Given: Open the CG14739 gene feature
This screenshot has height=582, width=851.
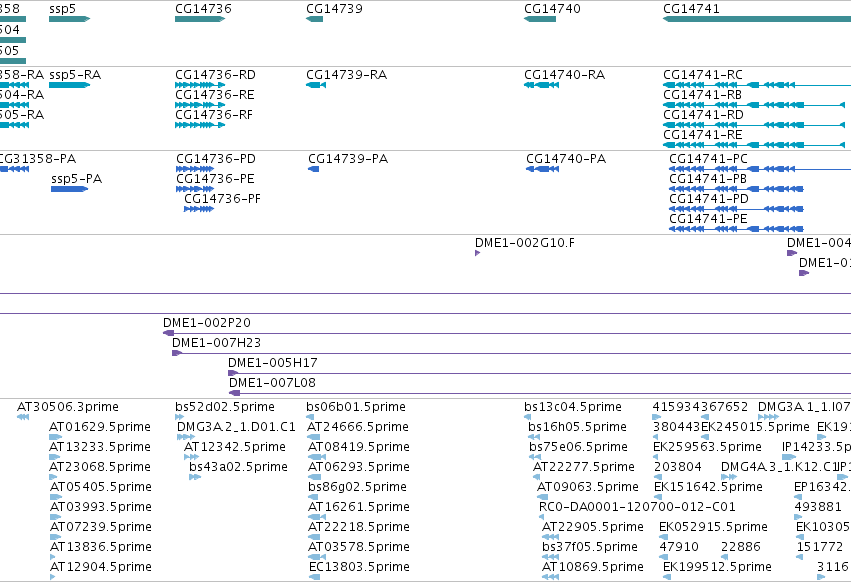Looking at the screenshot, I should pos(314,19).
